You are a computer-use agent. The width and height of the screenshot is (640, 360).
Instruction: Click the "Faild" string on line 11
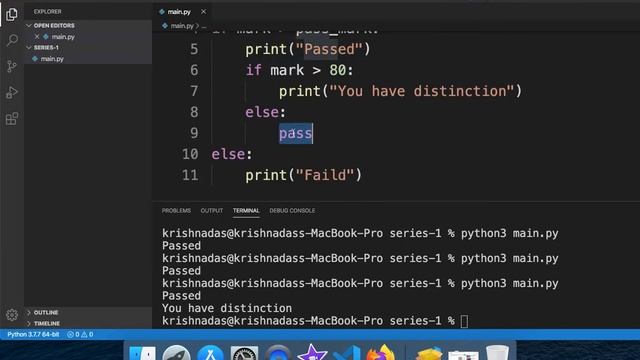click(x=325, y=175)
